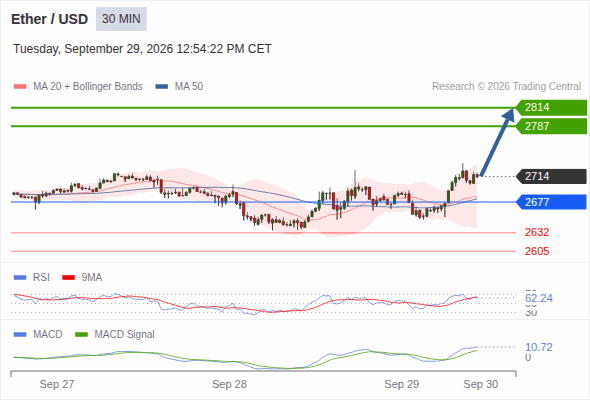Viewport: 590px width, 400px height.
Task: Click the MACD legend label
Action: [x=48, y=335]
